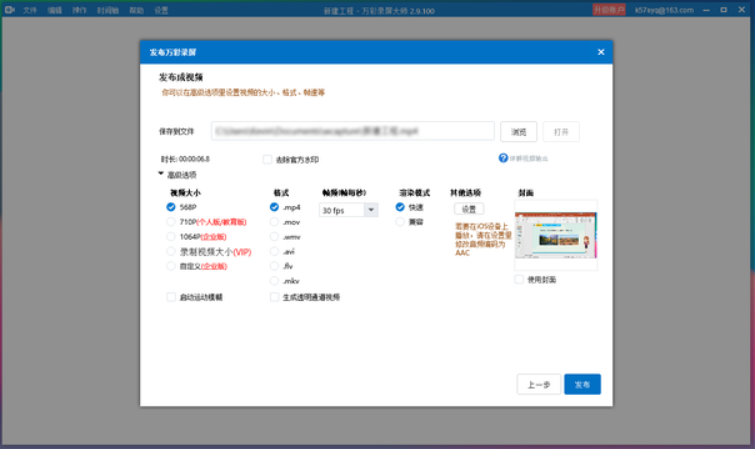This screenshot has width=755, height=449.
Task: Close the 发布万彩录屏 dialog
Action: coord(600,52)
